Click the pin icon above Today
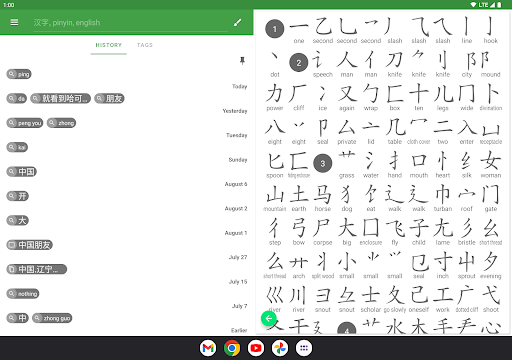The image size is (512, 360). click(x=242, y=60)
